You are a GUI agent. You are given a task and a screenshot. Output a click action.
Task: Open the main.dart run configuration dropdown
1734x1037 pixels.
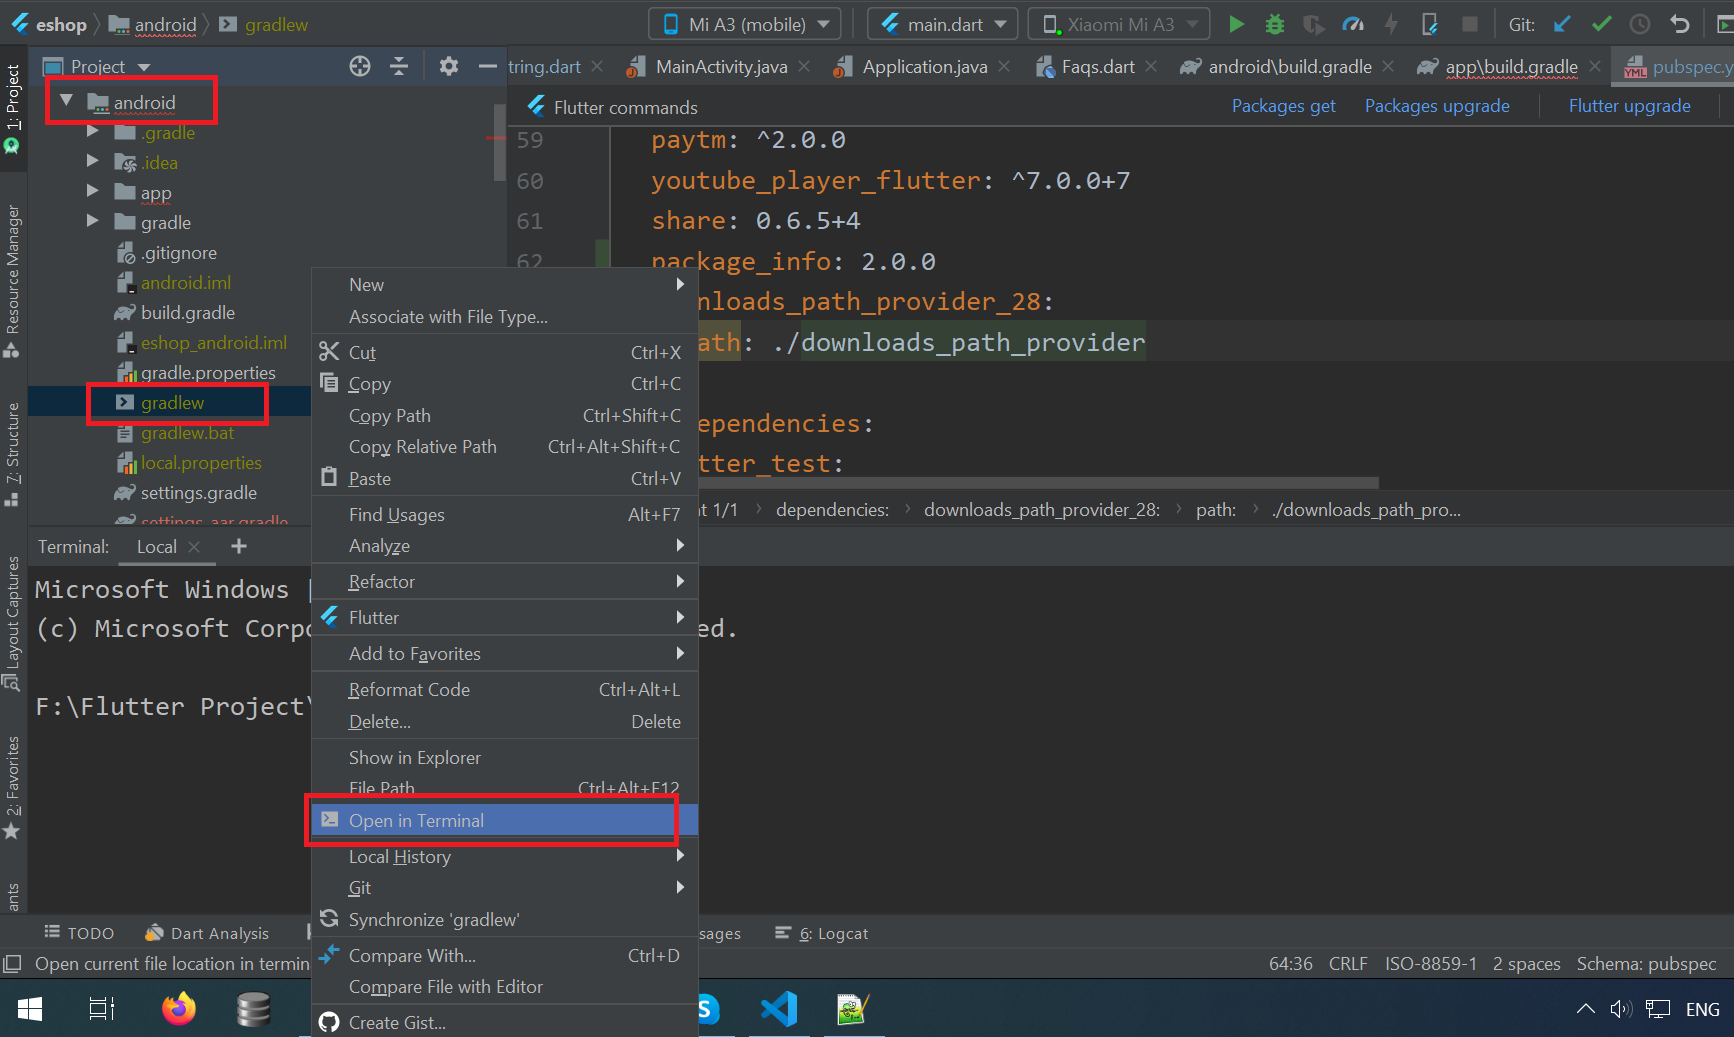(x=943, y=24)
